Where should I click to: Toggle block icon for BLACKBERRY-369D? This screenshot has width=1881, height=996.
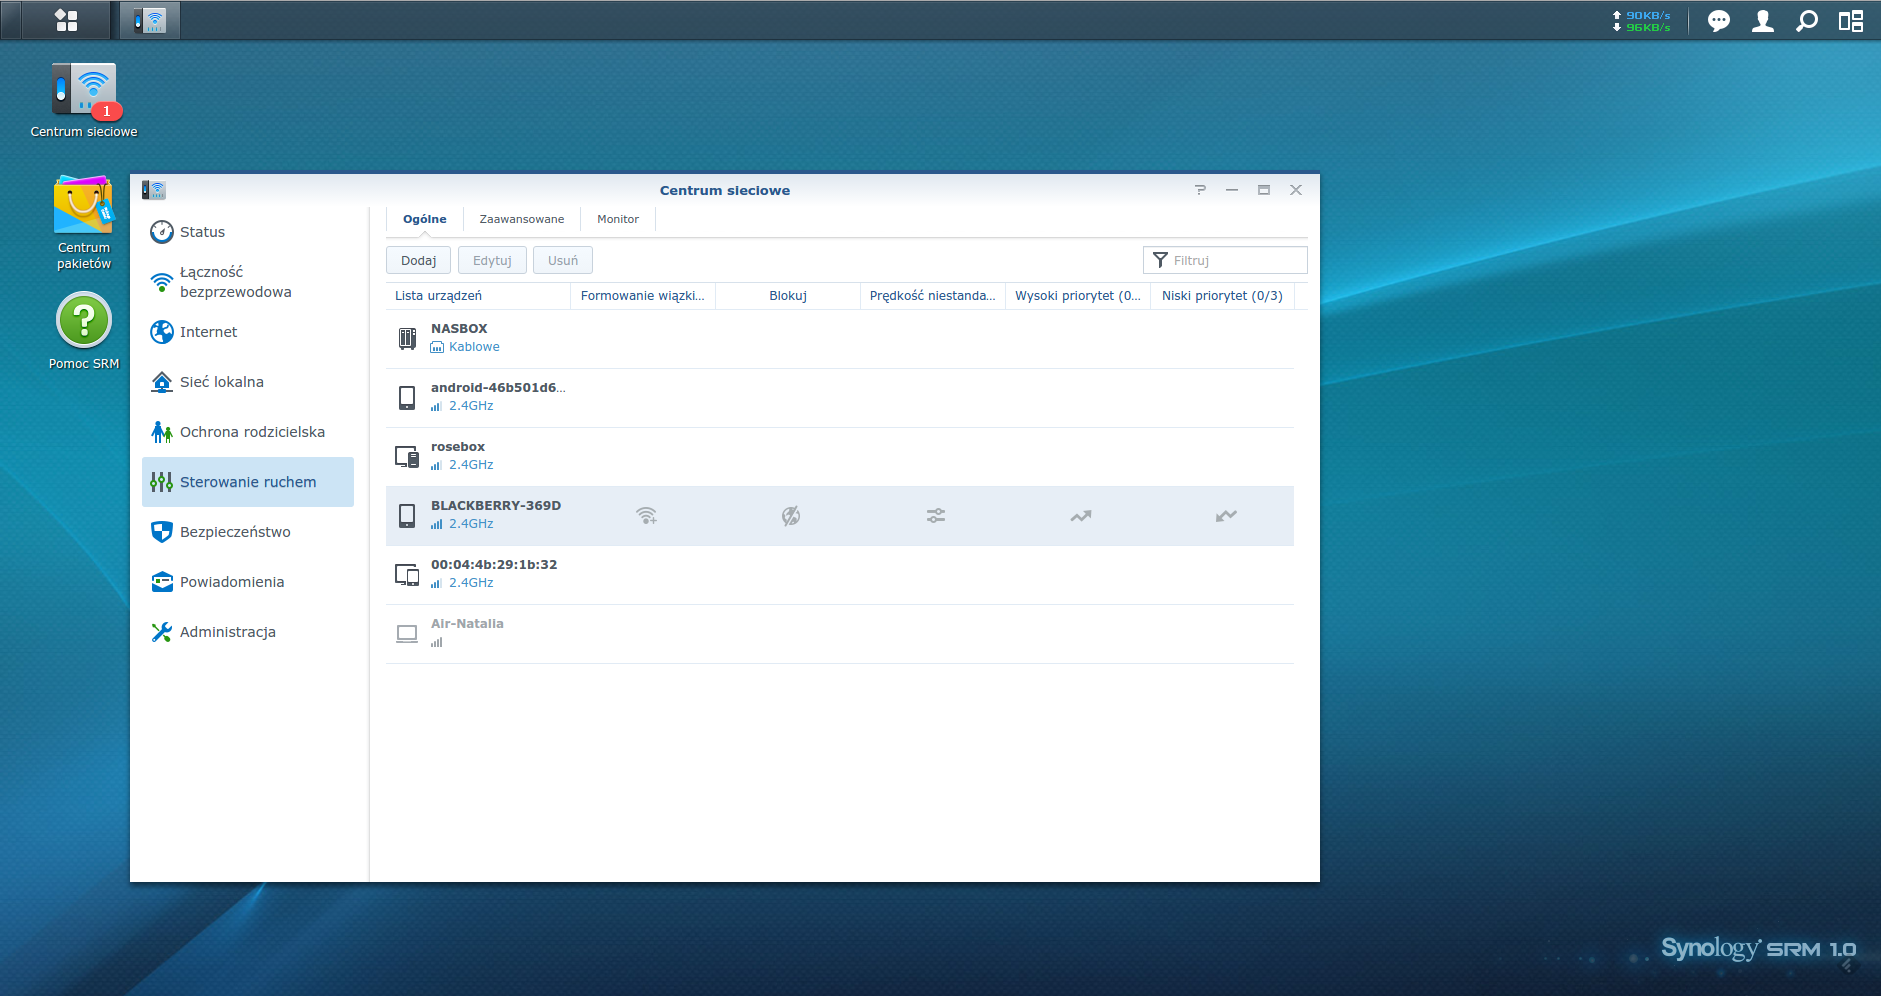click(x=791, y=516)
